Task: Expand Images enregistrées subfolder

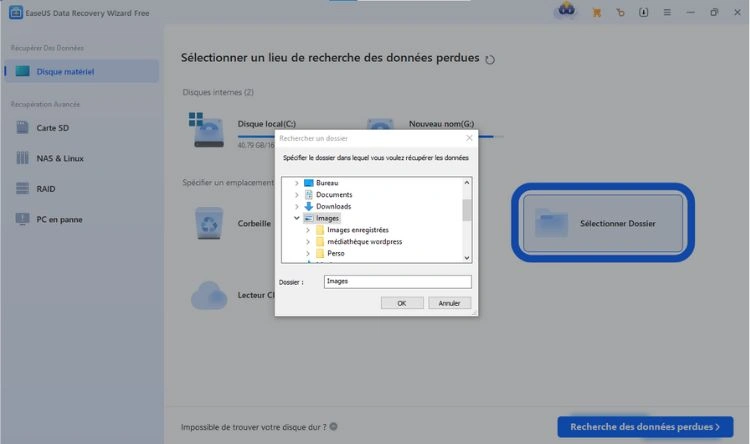Action: pyautogui.click(x=308, y=230)
